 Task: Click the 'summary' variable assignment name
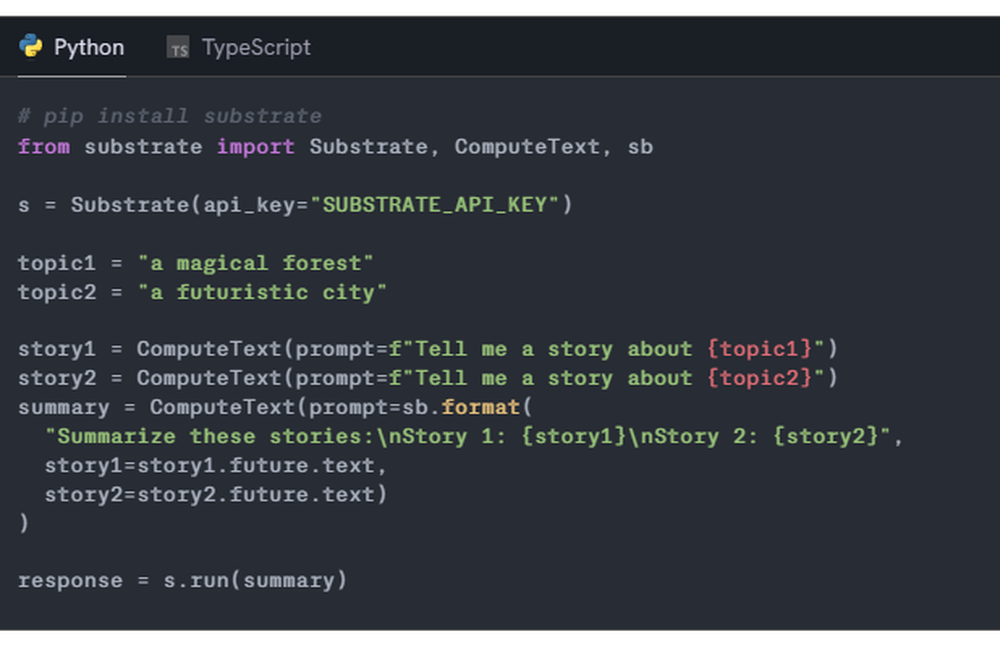point(64,407)
